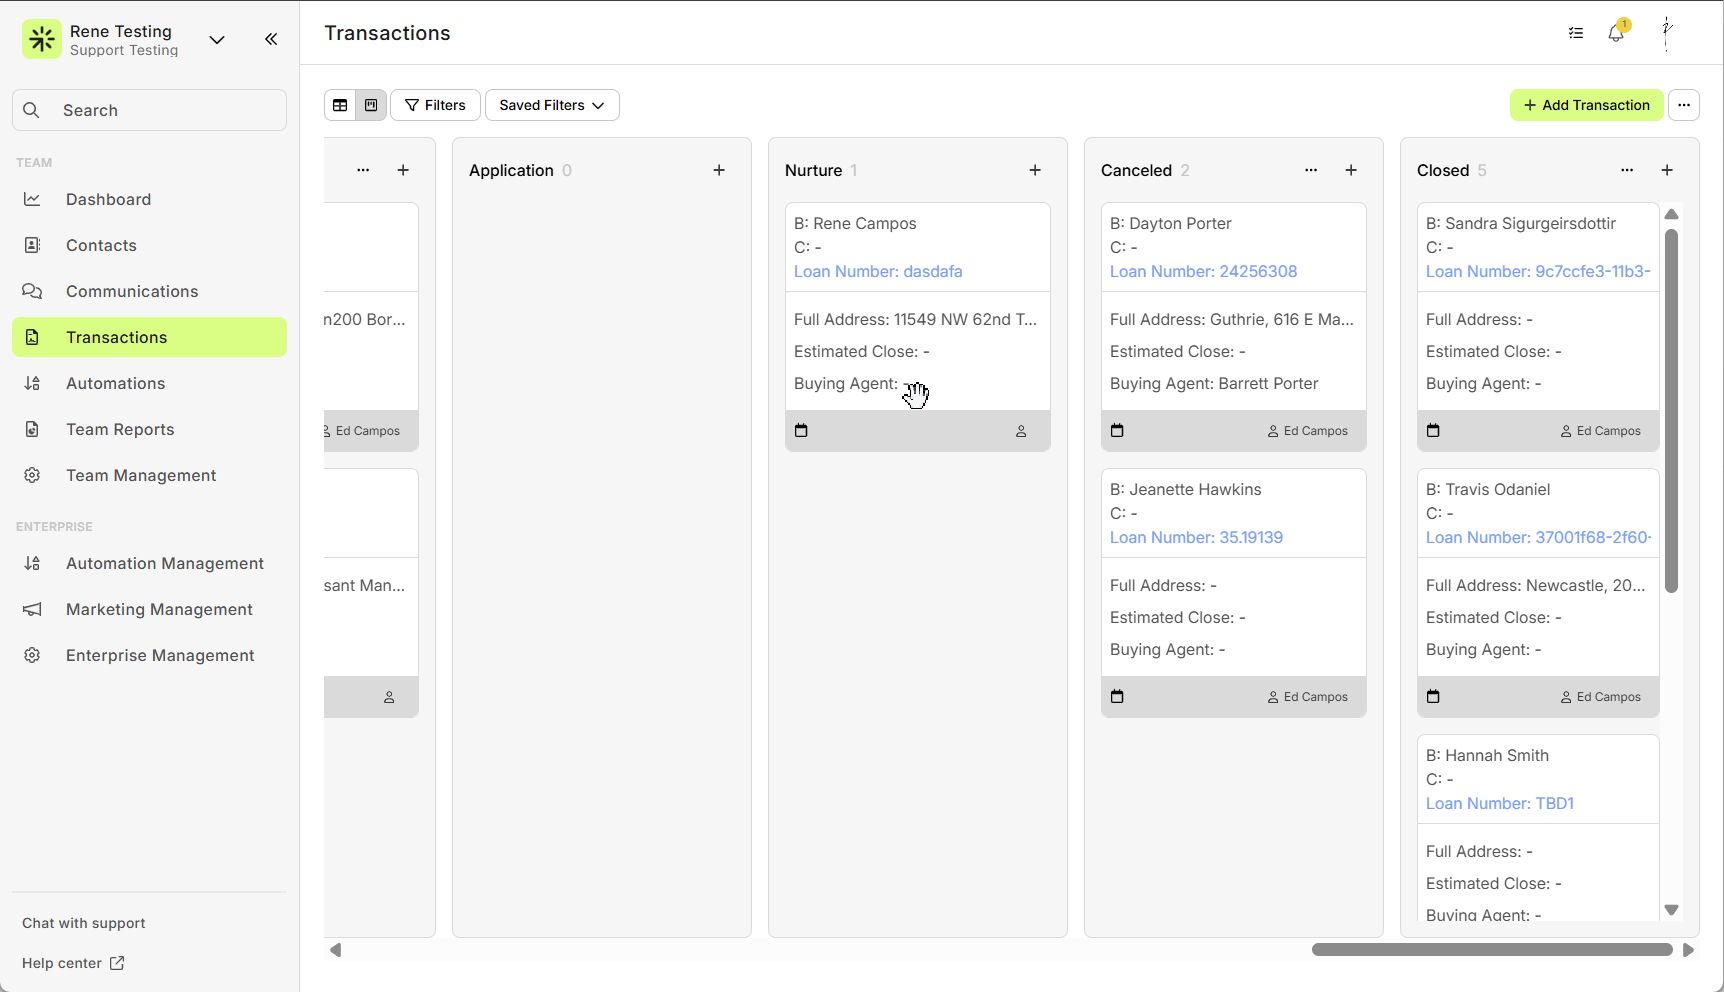Click the horizontal scrollbar at the bottom
Viewport: 1724px width, 992px height.
(x=1491, y=950)
